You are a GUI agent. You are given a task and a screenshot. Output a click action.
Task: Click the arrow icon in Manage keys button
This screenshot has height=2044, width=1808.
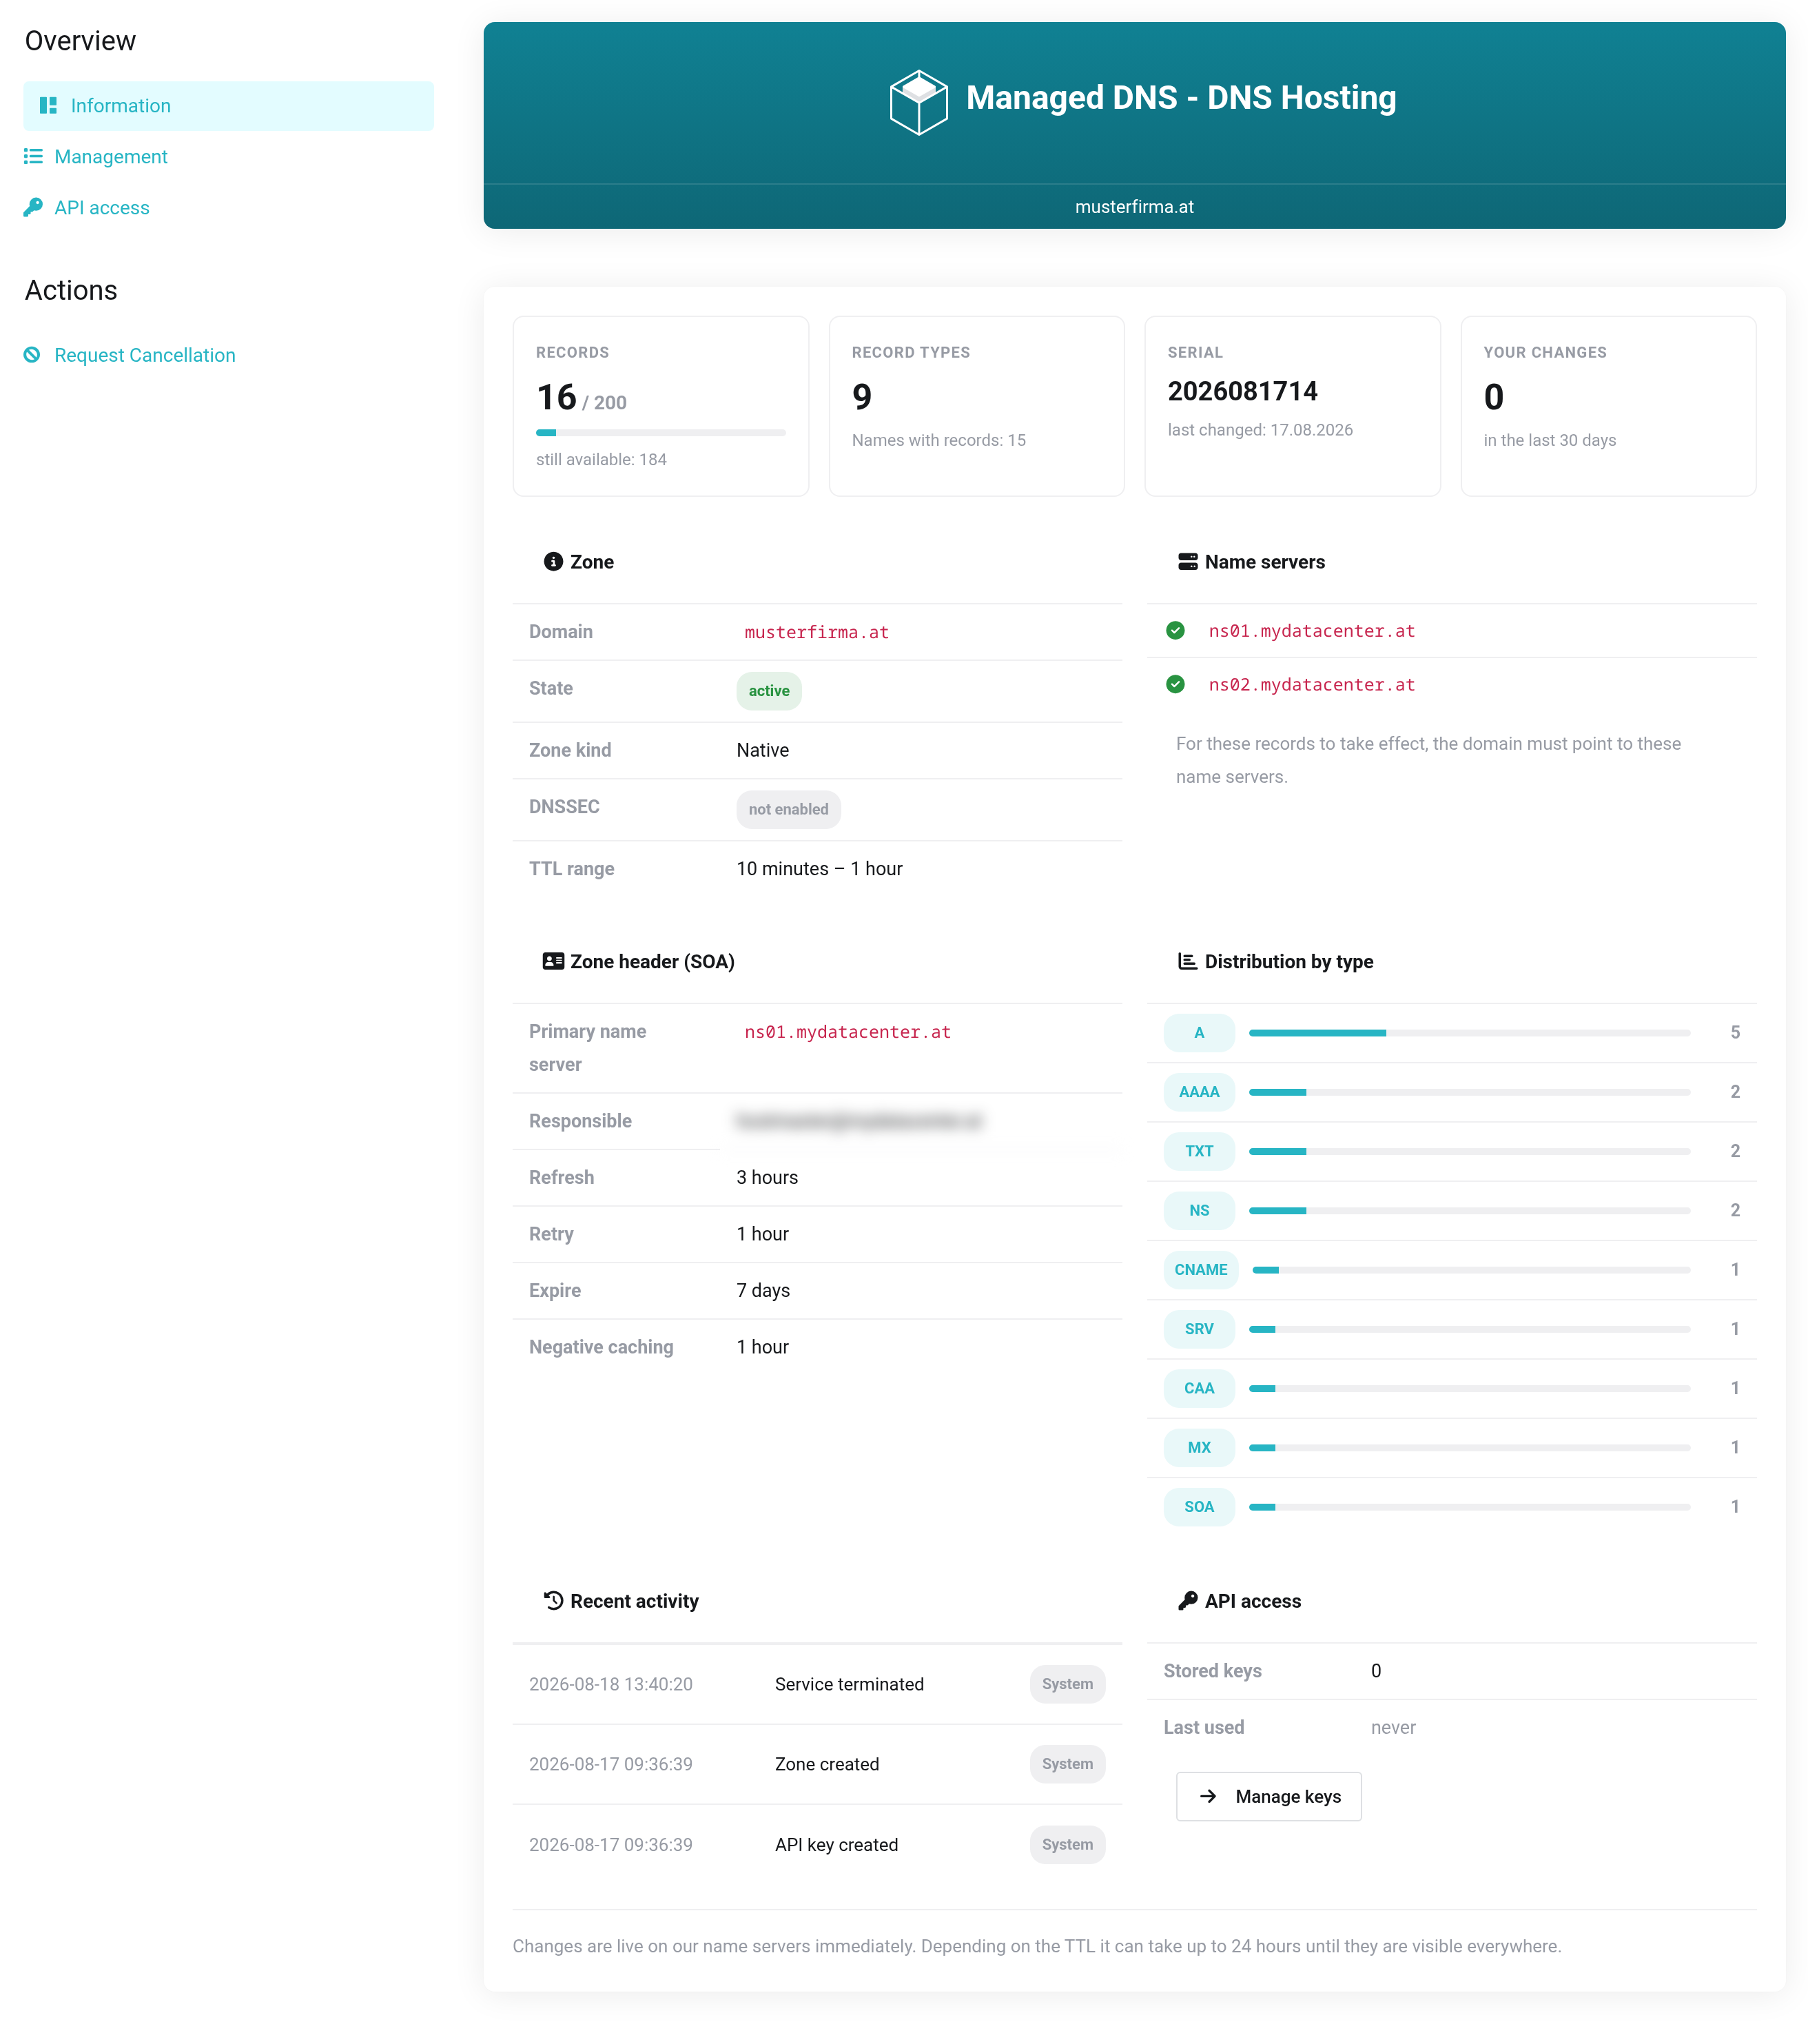tap(1207, 1797)
